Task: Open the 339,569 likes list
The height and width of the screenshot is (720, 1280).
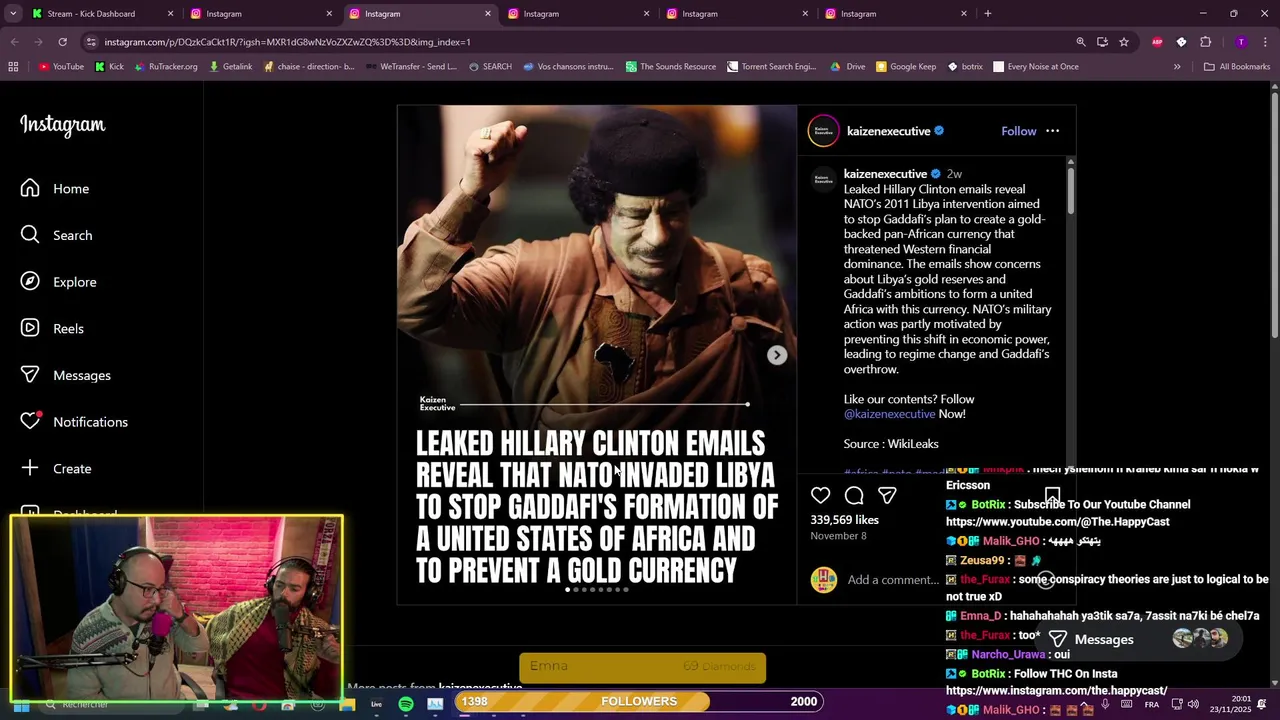Action: 844,520
